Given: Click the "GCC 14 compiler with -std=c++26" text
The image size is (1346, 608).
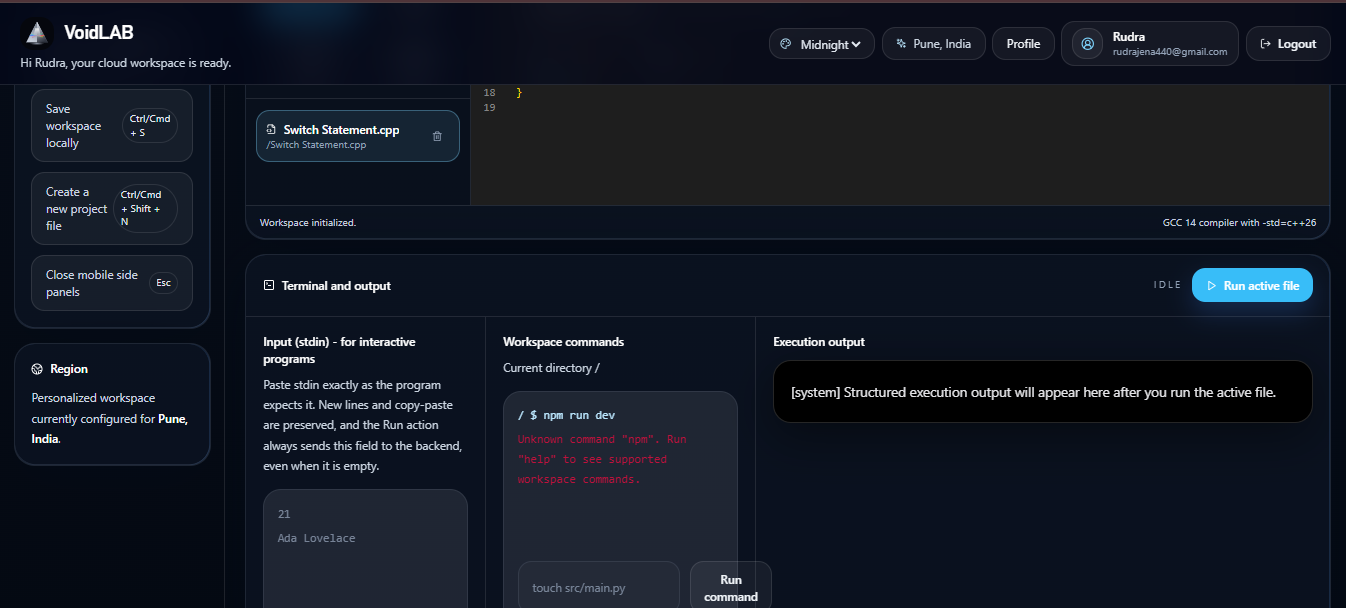Looking at the screenshot, I should coord(1239,222).
